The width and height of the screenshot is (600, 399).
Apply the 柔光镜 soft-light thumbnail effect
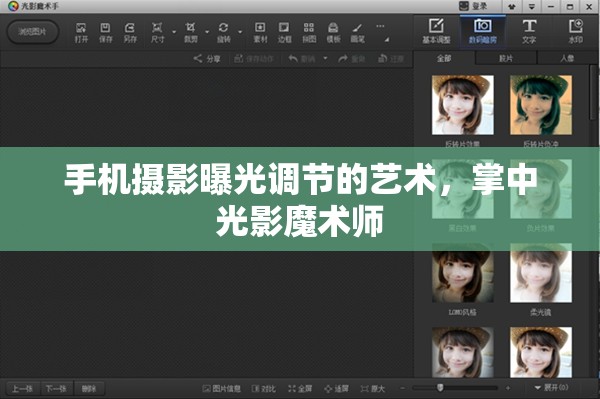tap(541, 273)
